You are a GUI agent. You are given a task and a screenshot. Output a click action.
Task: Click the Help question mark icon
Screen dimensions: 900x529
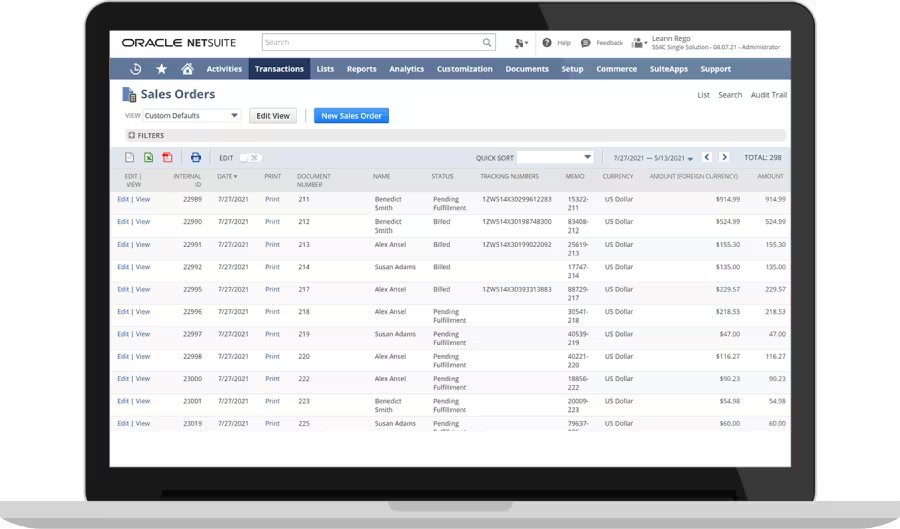(547, 42)
